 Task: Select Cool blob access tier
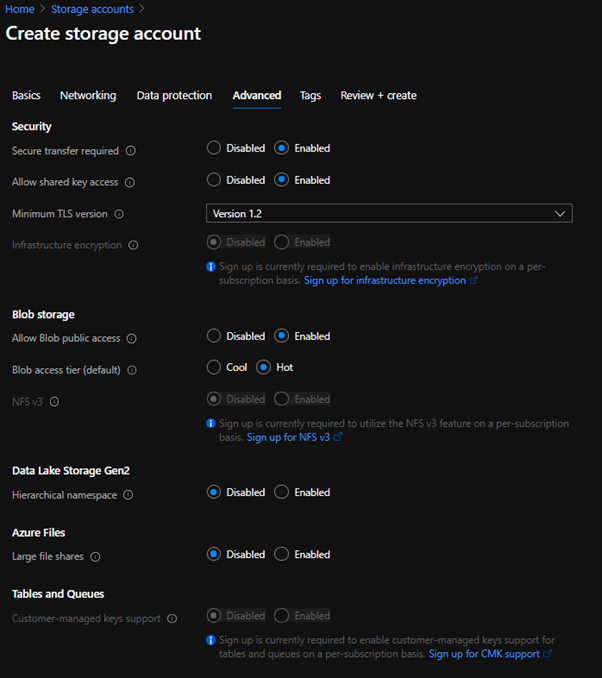coord(214,367)
